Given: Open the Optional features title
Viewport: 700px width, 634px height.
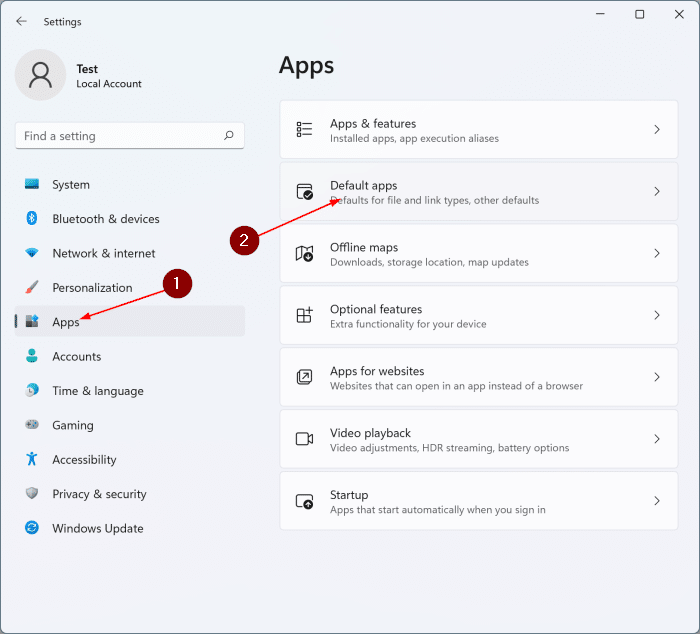Looking at the screenshot, I should pyautogui.click(x=376, y=309).
